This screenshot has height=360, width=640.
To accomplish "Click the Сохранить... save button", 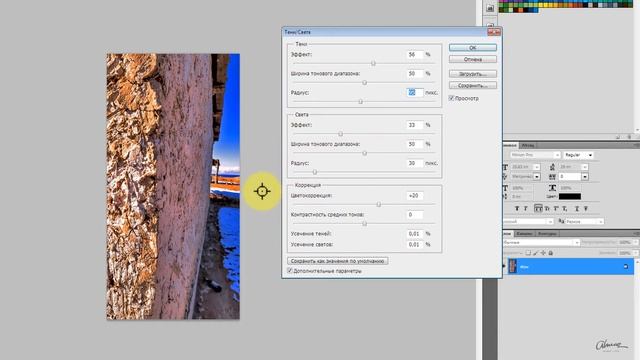I will click(x=473, y=86).
